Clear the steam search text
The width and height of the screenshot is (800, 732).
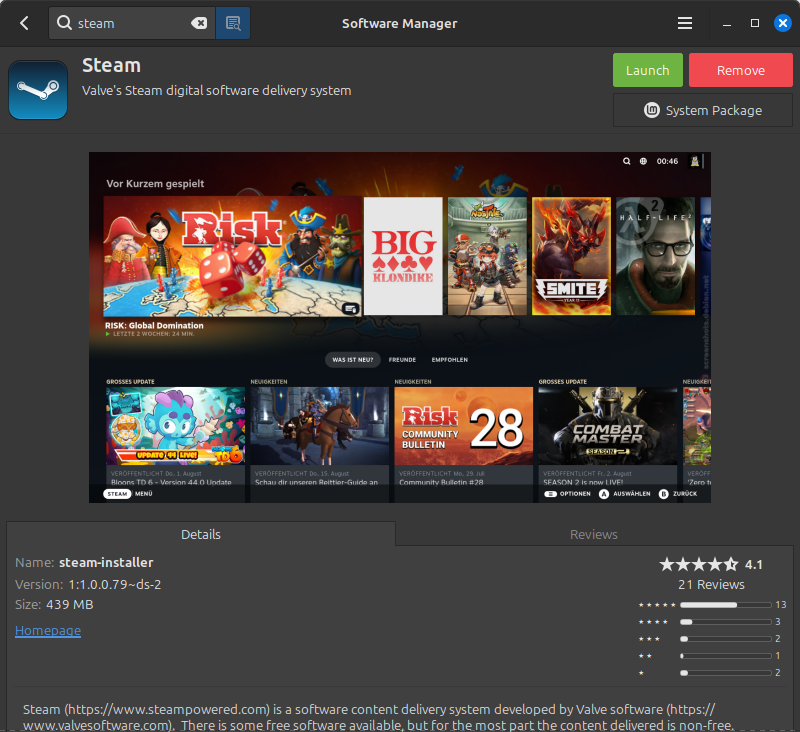click(x=199, y=23)
